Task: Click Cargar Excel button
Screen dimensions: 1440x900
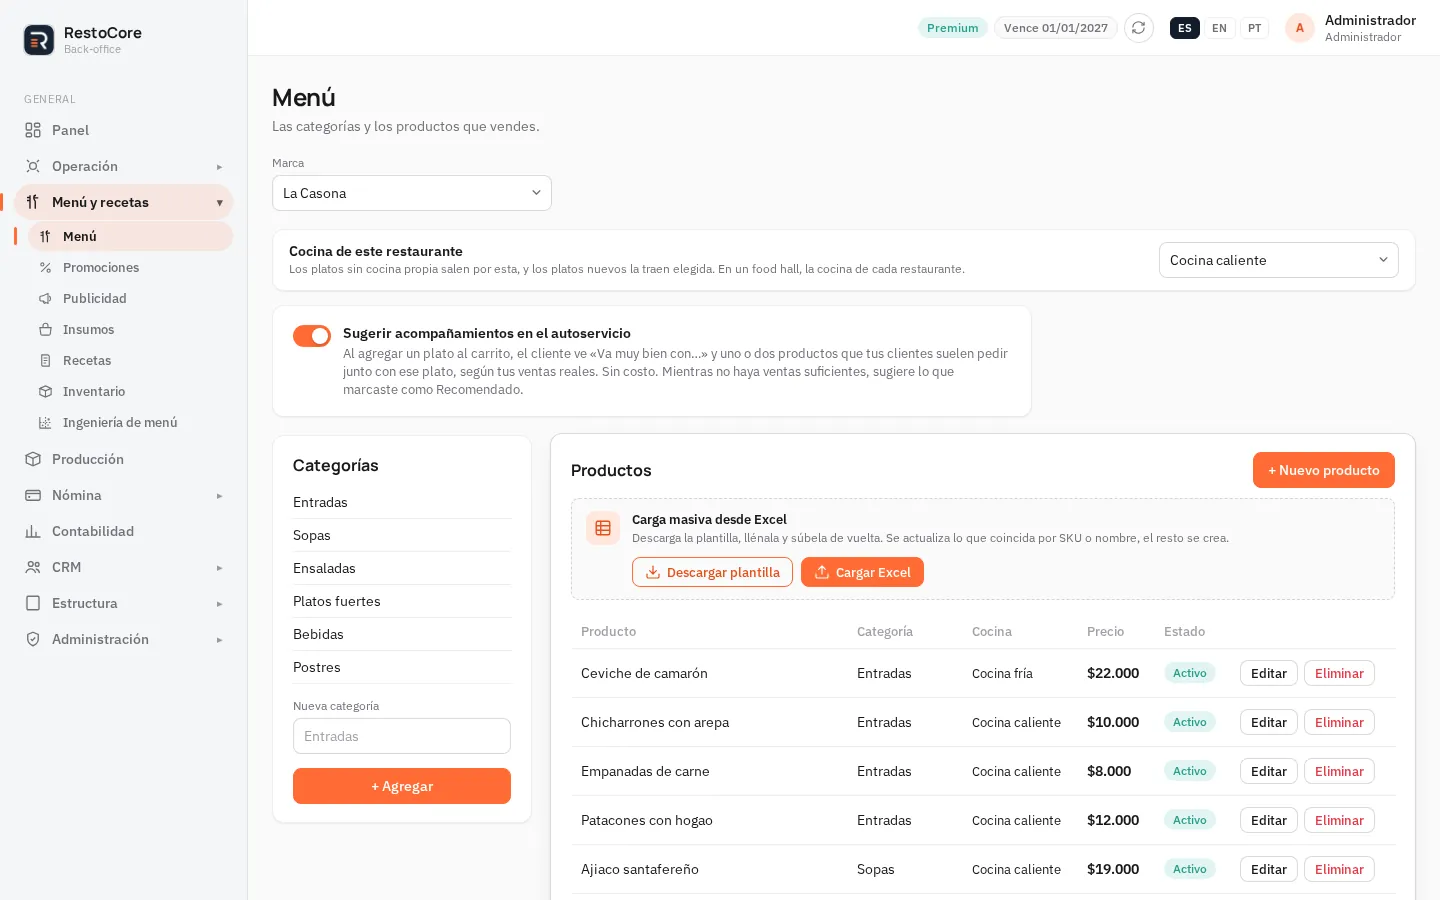Action: 862,572
